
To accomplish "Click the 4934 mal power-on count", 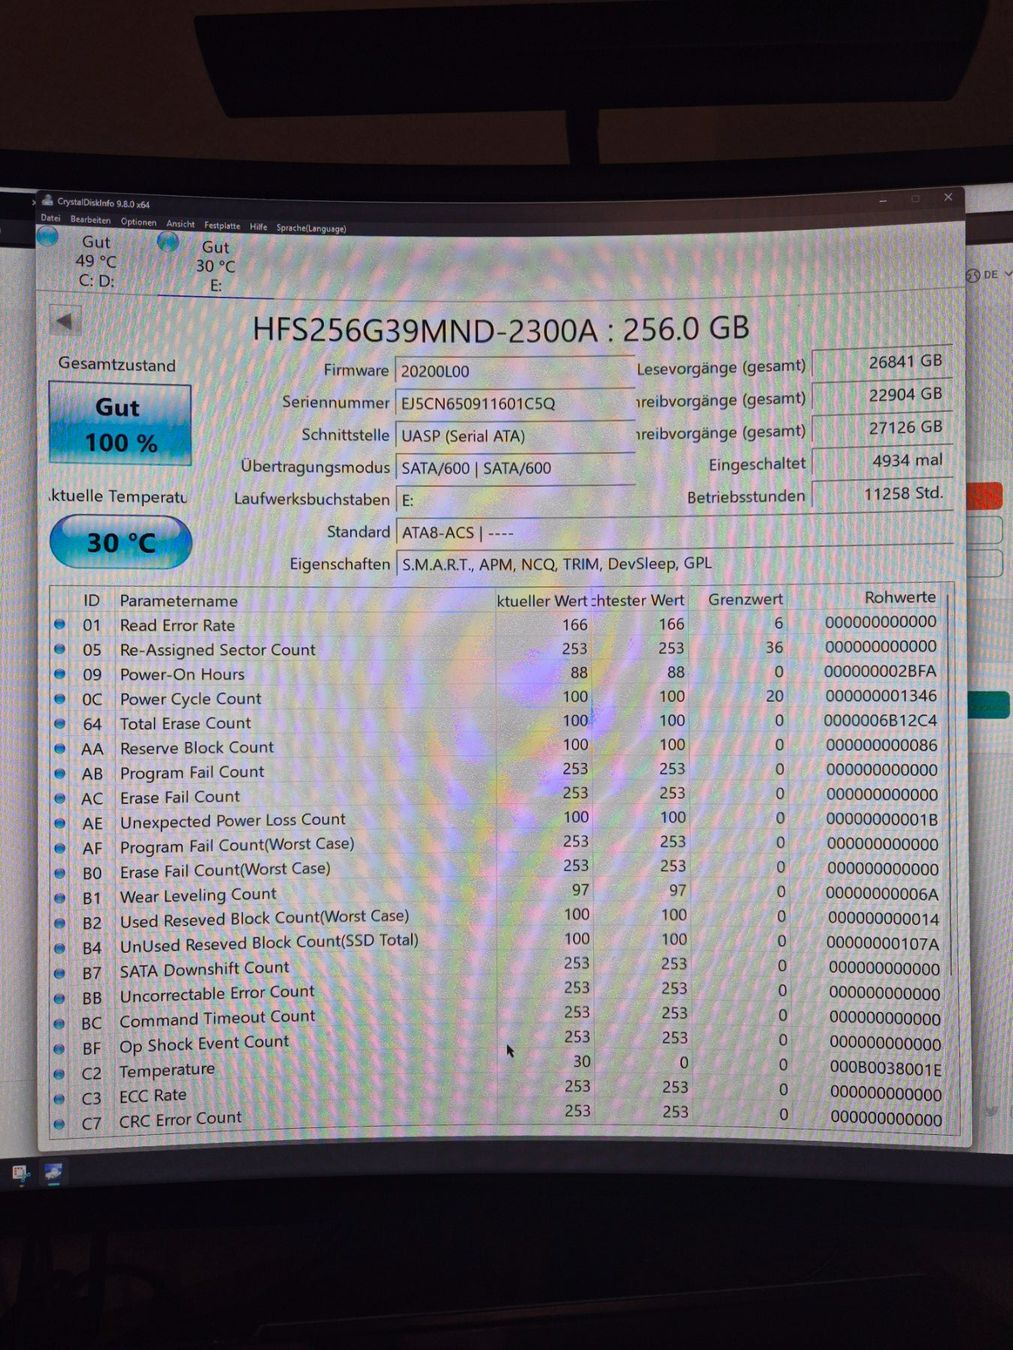I will coord(881,461).
